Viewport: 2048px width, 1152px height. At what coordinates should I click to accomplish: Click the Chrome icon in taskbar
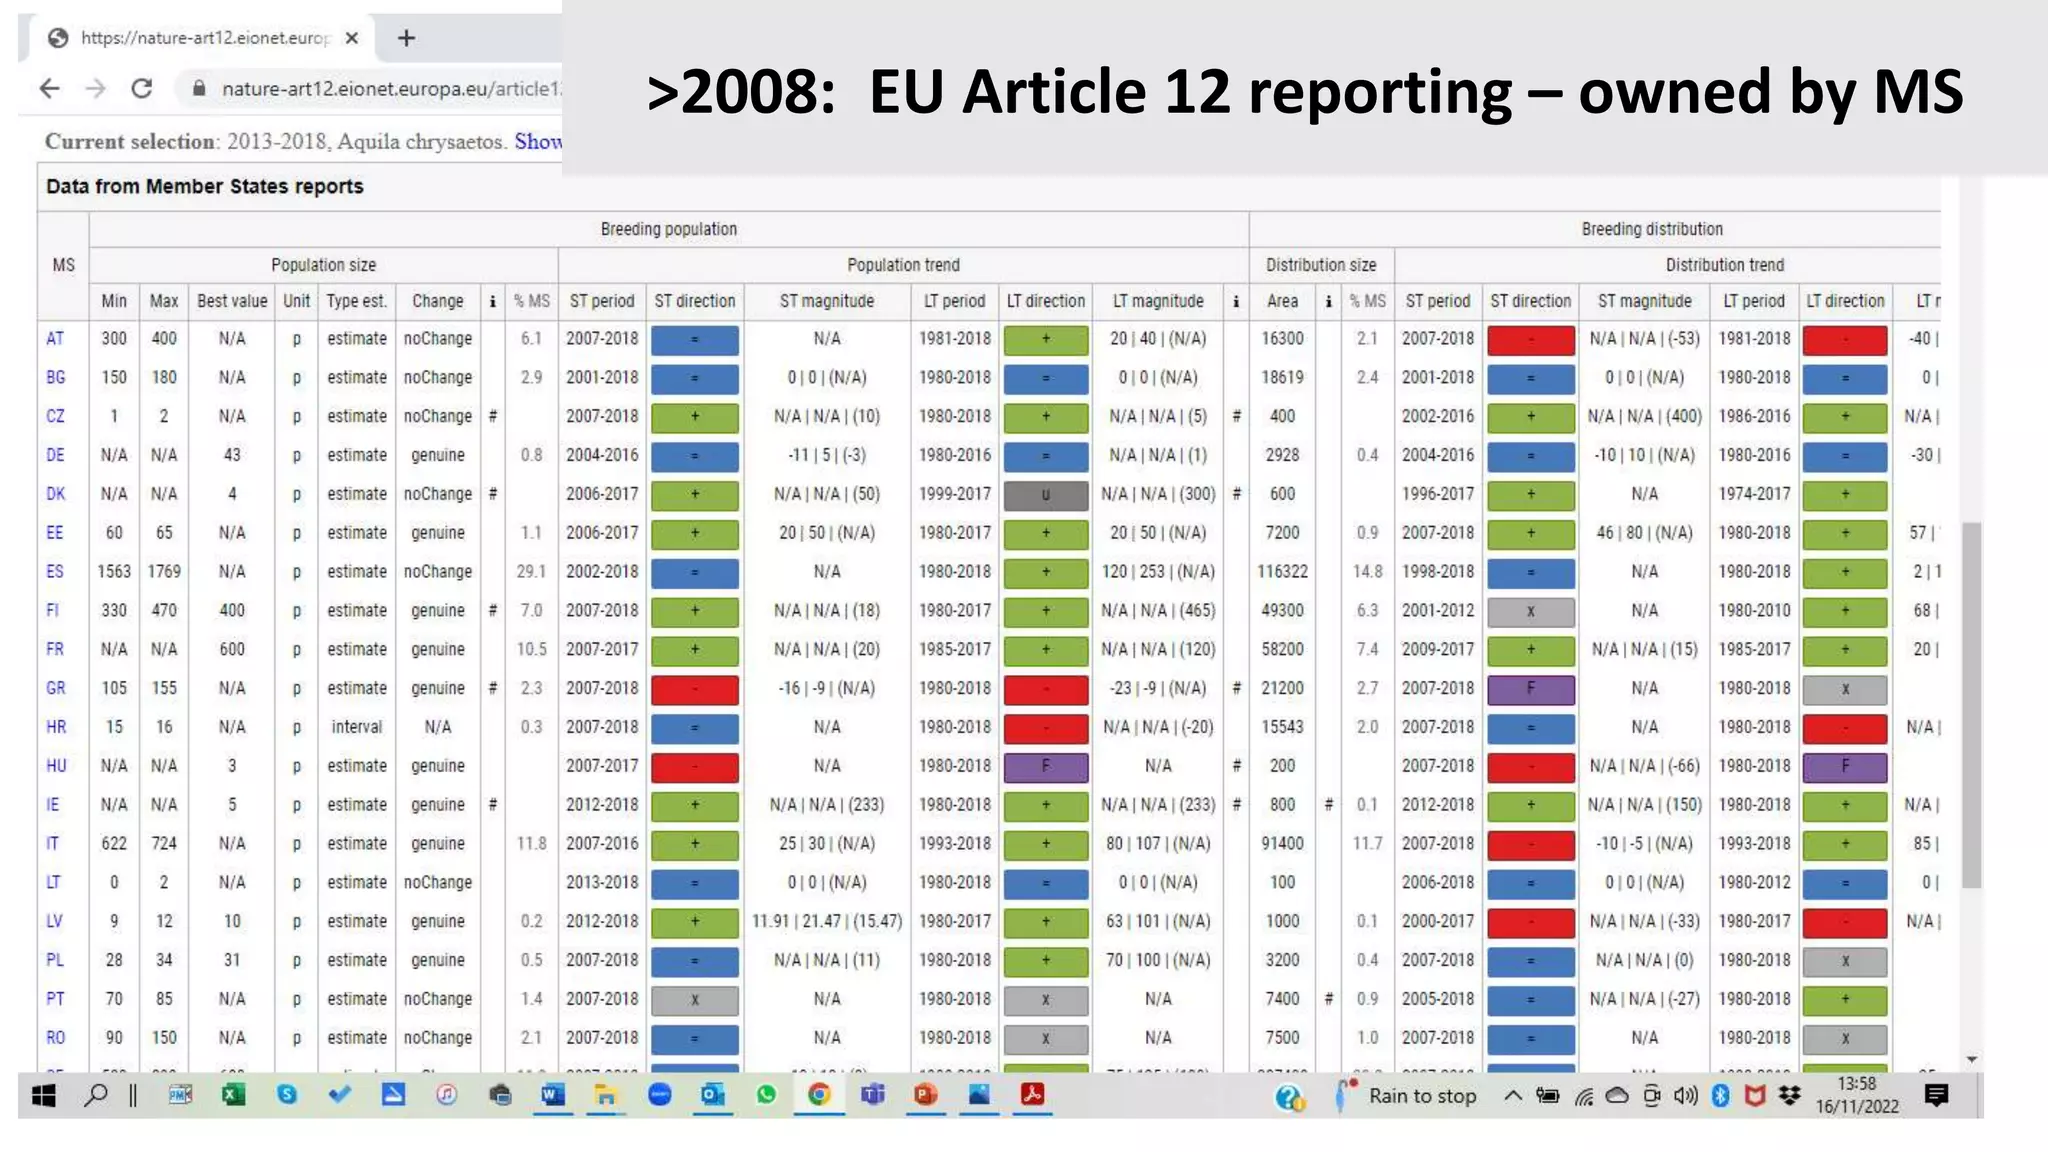tap(819, 1095)
